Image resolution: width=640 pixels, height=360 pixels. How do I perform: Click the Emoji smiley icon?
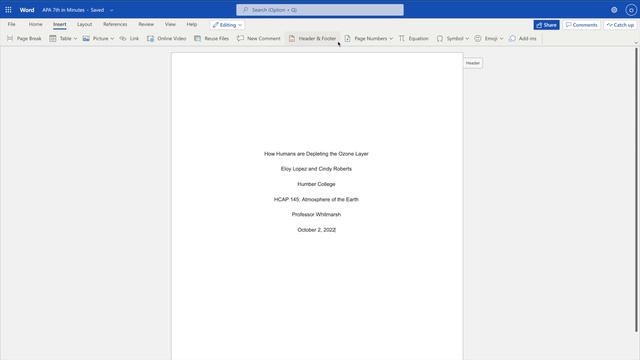point(478,38)
